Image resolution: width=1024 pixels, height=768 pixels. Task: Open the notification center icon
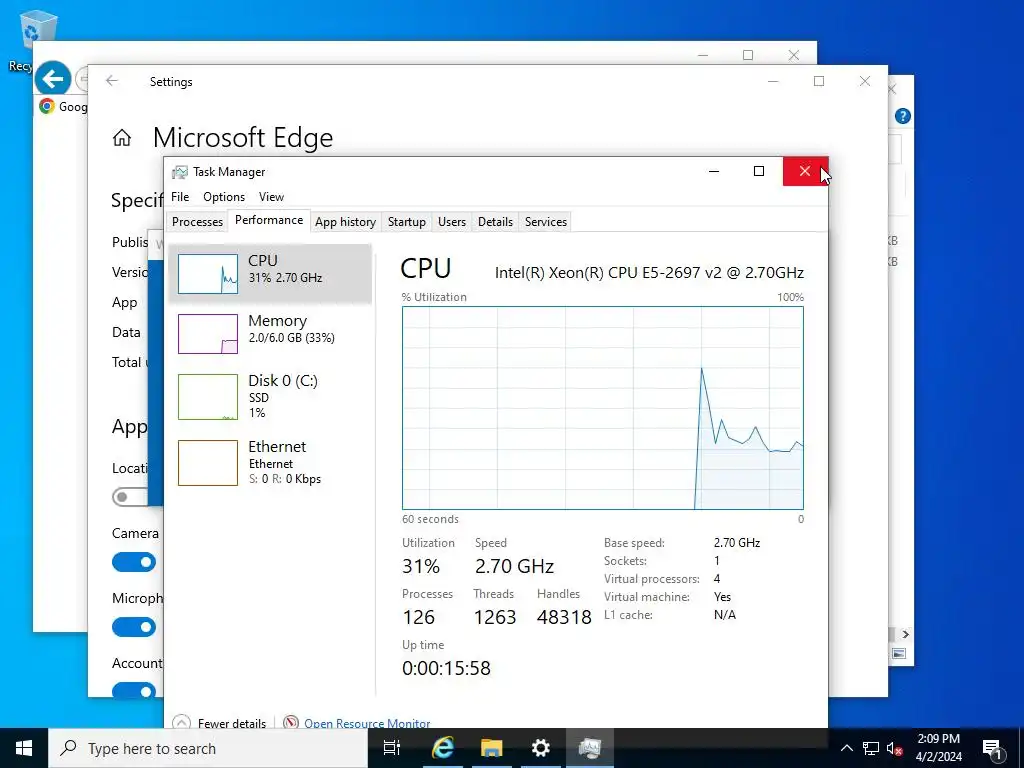(x=992, y=748)
